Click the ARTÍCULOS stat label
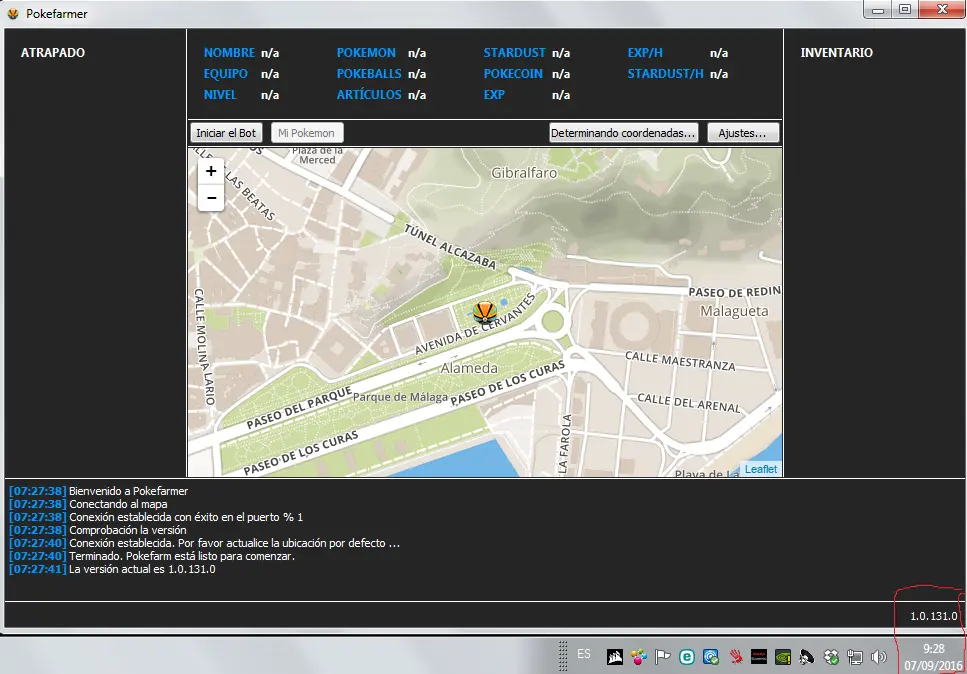 (369, 95)
